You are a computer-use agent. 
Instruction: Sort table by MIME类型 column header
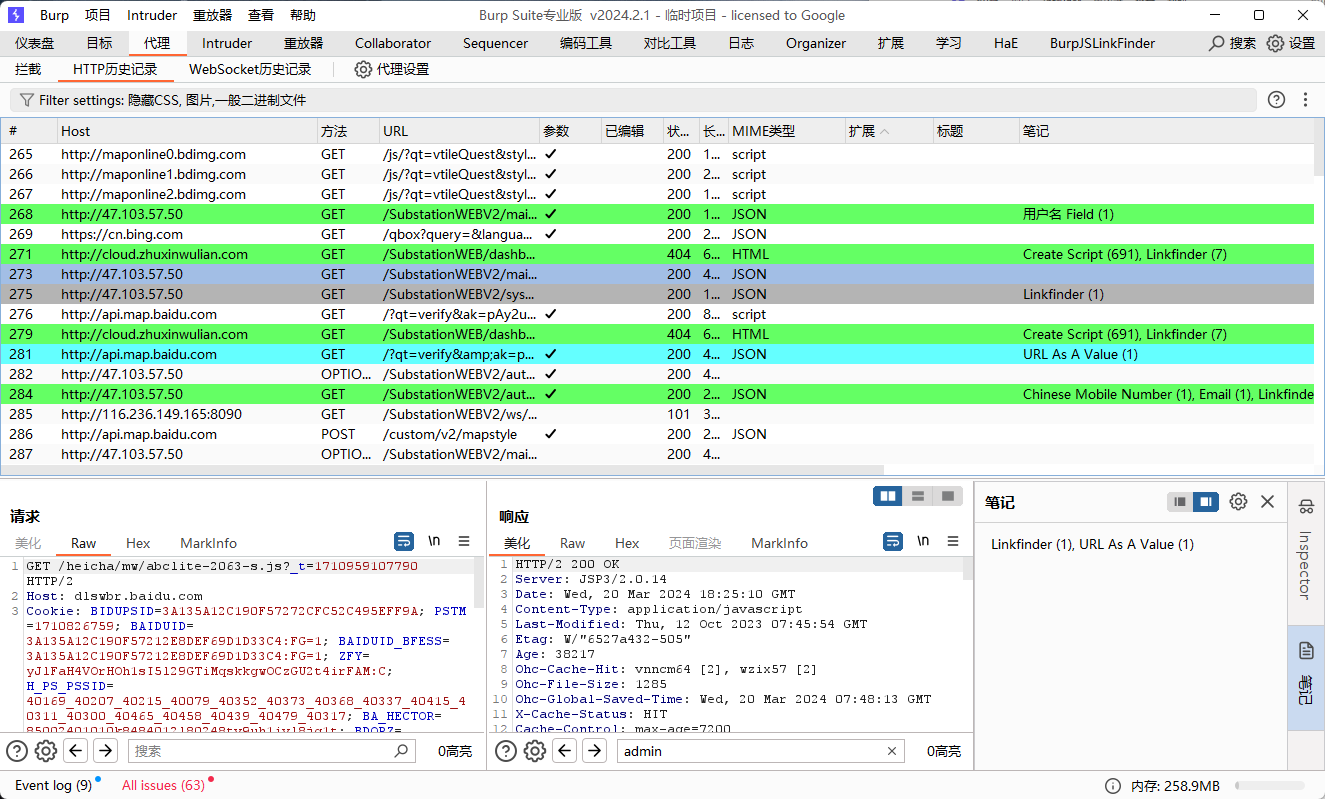coord(786,131)
